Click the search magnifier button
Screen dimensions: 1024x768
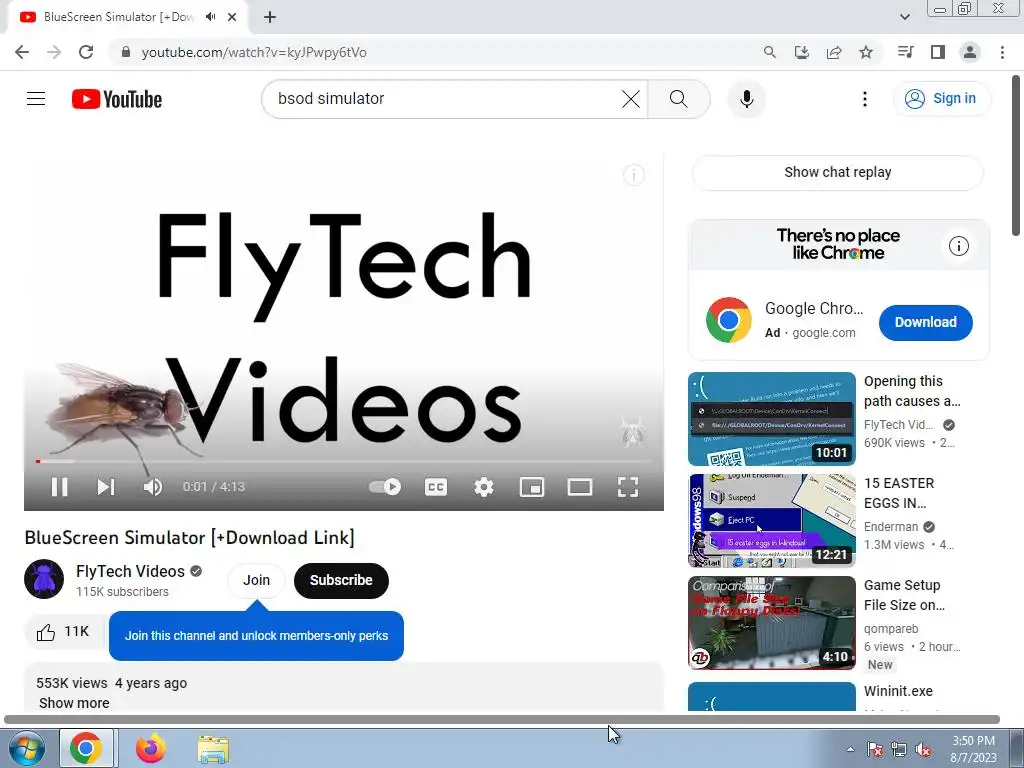point(679,99)
